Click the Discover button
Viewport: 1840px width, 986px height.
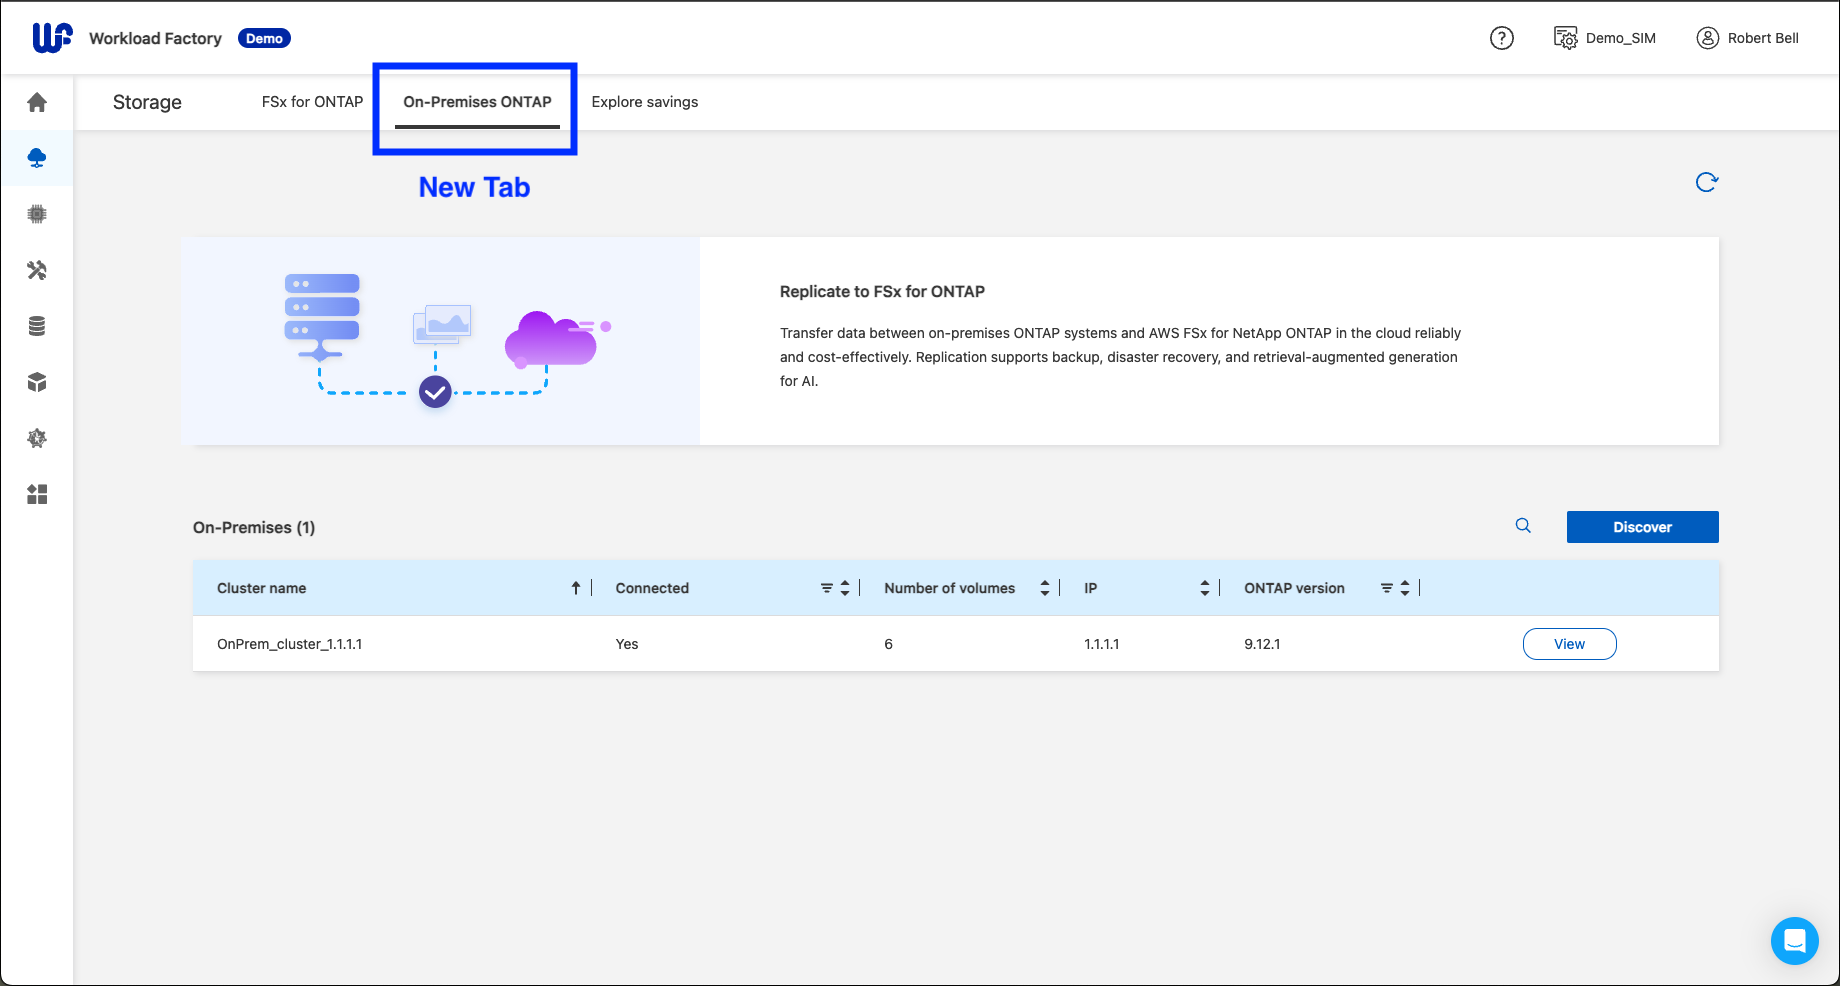coord(1642,527)
